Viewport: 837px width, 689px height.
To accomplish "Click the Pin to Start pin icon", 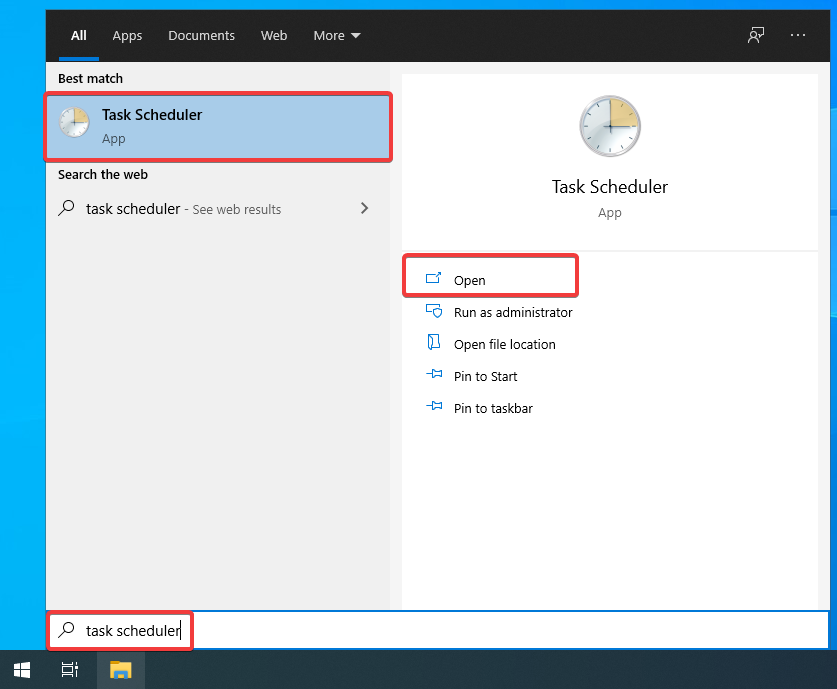I will [x=434, y=374].
